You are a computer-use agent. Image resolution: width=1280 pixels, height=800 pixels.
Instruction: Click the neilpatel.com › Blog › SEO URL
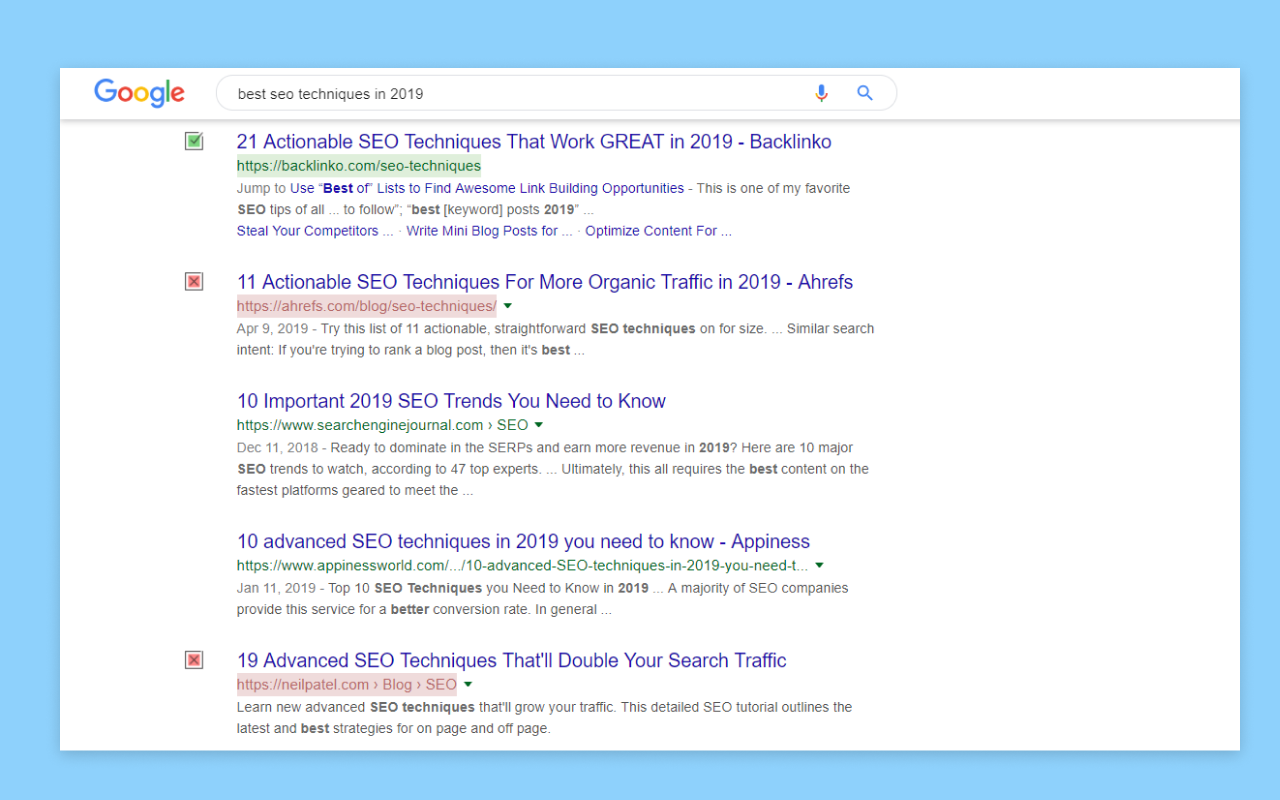pos(347,685)
